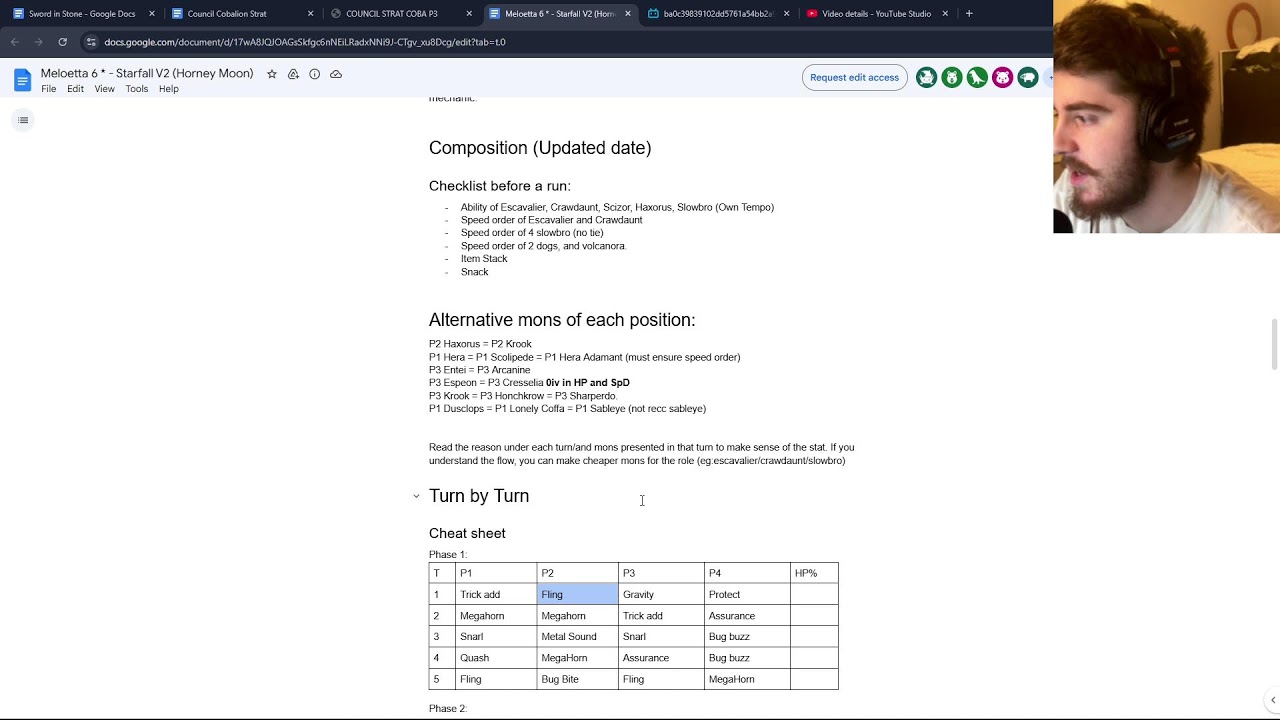Click the P2 Haxorus = P2 Krook line
Viewport: 1280px width, 720px height.
click(480, 344)
